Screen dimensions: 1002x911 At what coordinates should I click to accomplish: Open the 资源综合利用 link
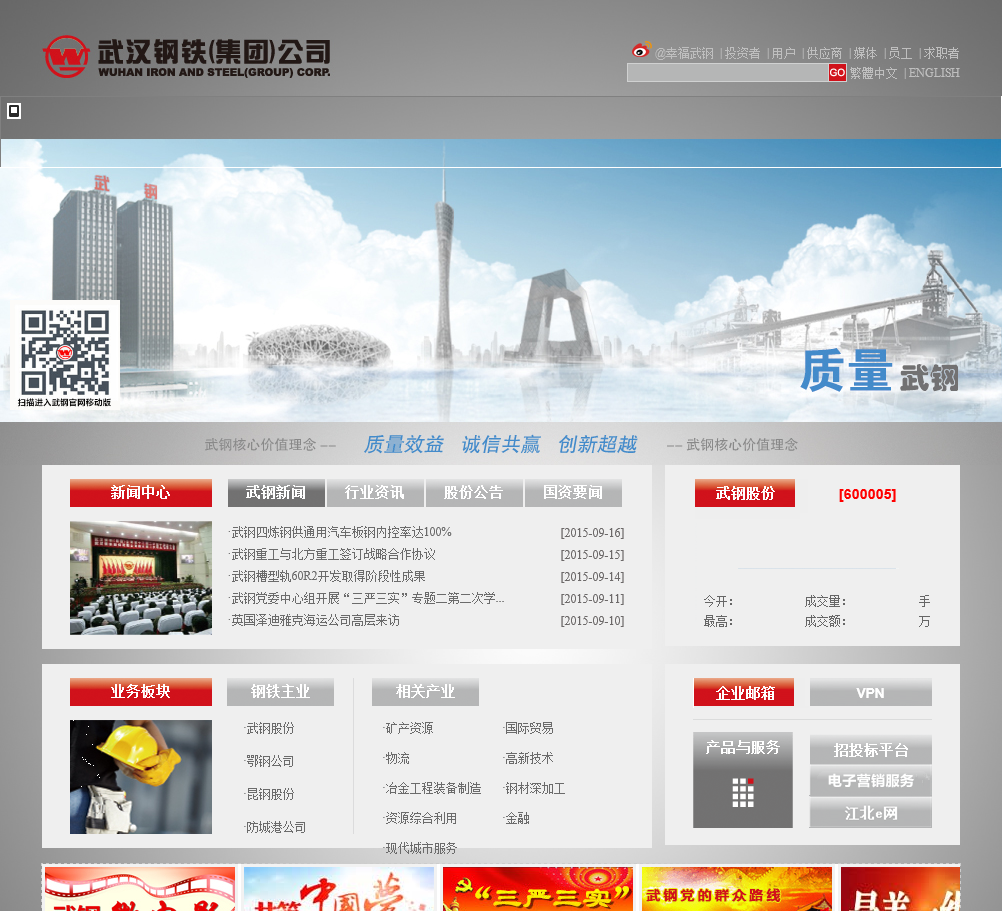tap(421, 818)
